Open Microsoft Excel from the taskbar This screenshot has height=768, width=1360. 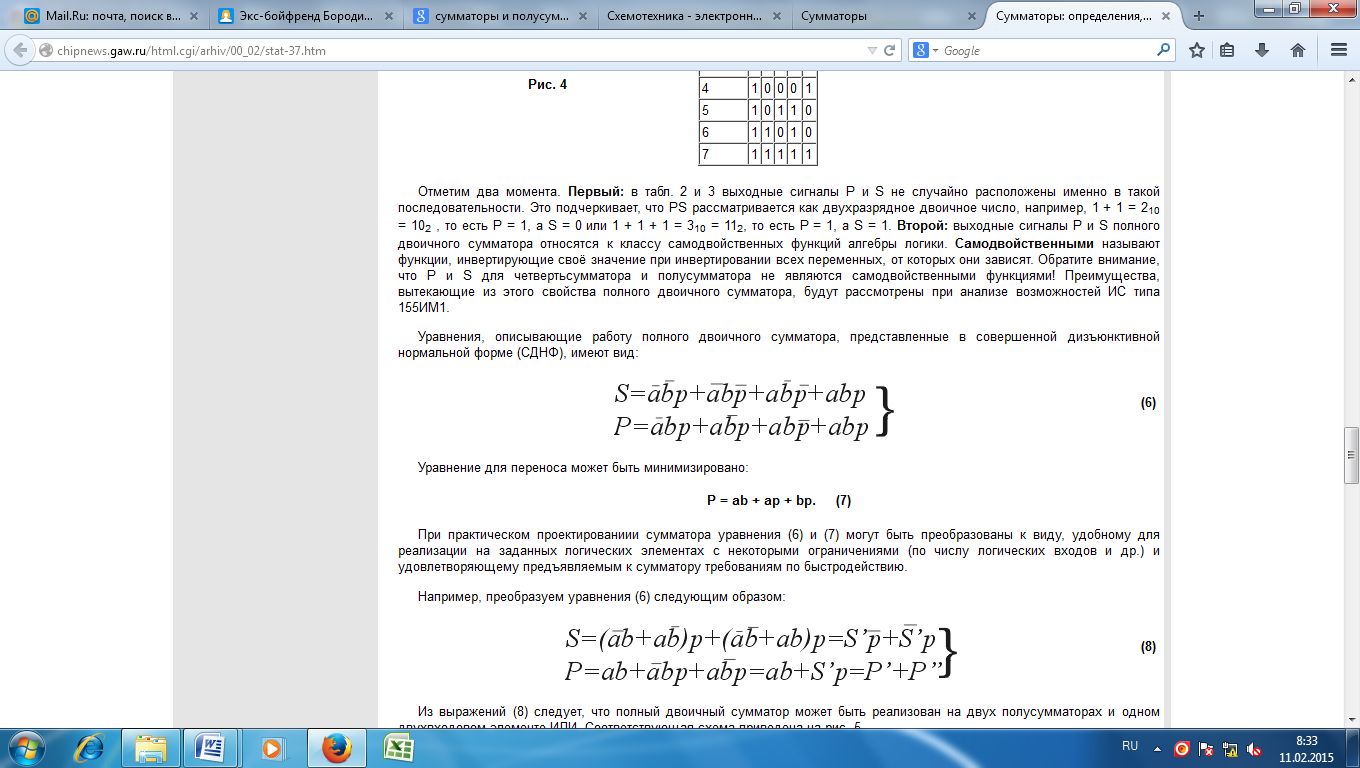pos(399,748)
